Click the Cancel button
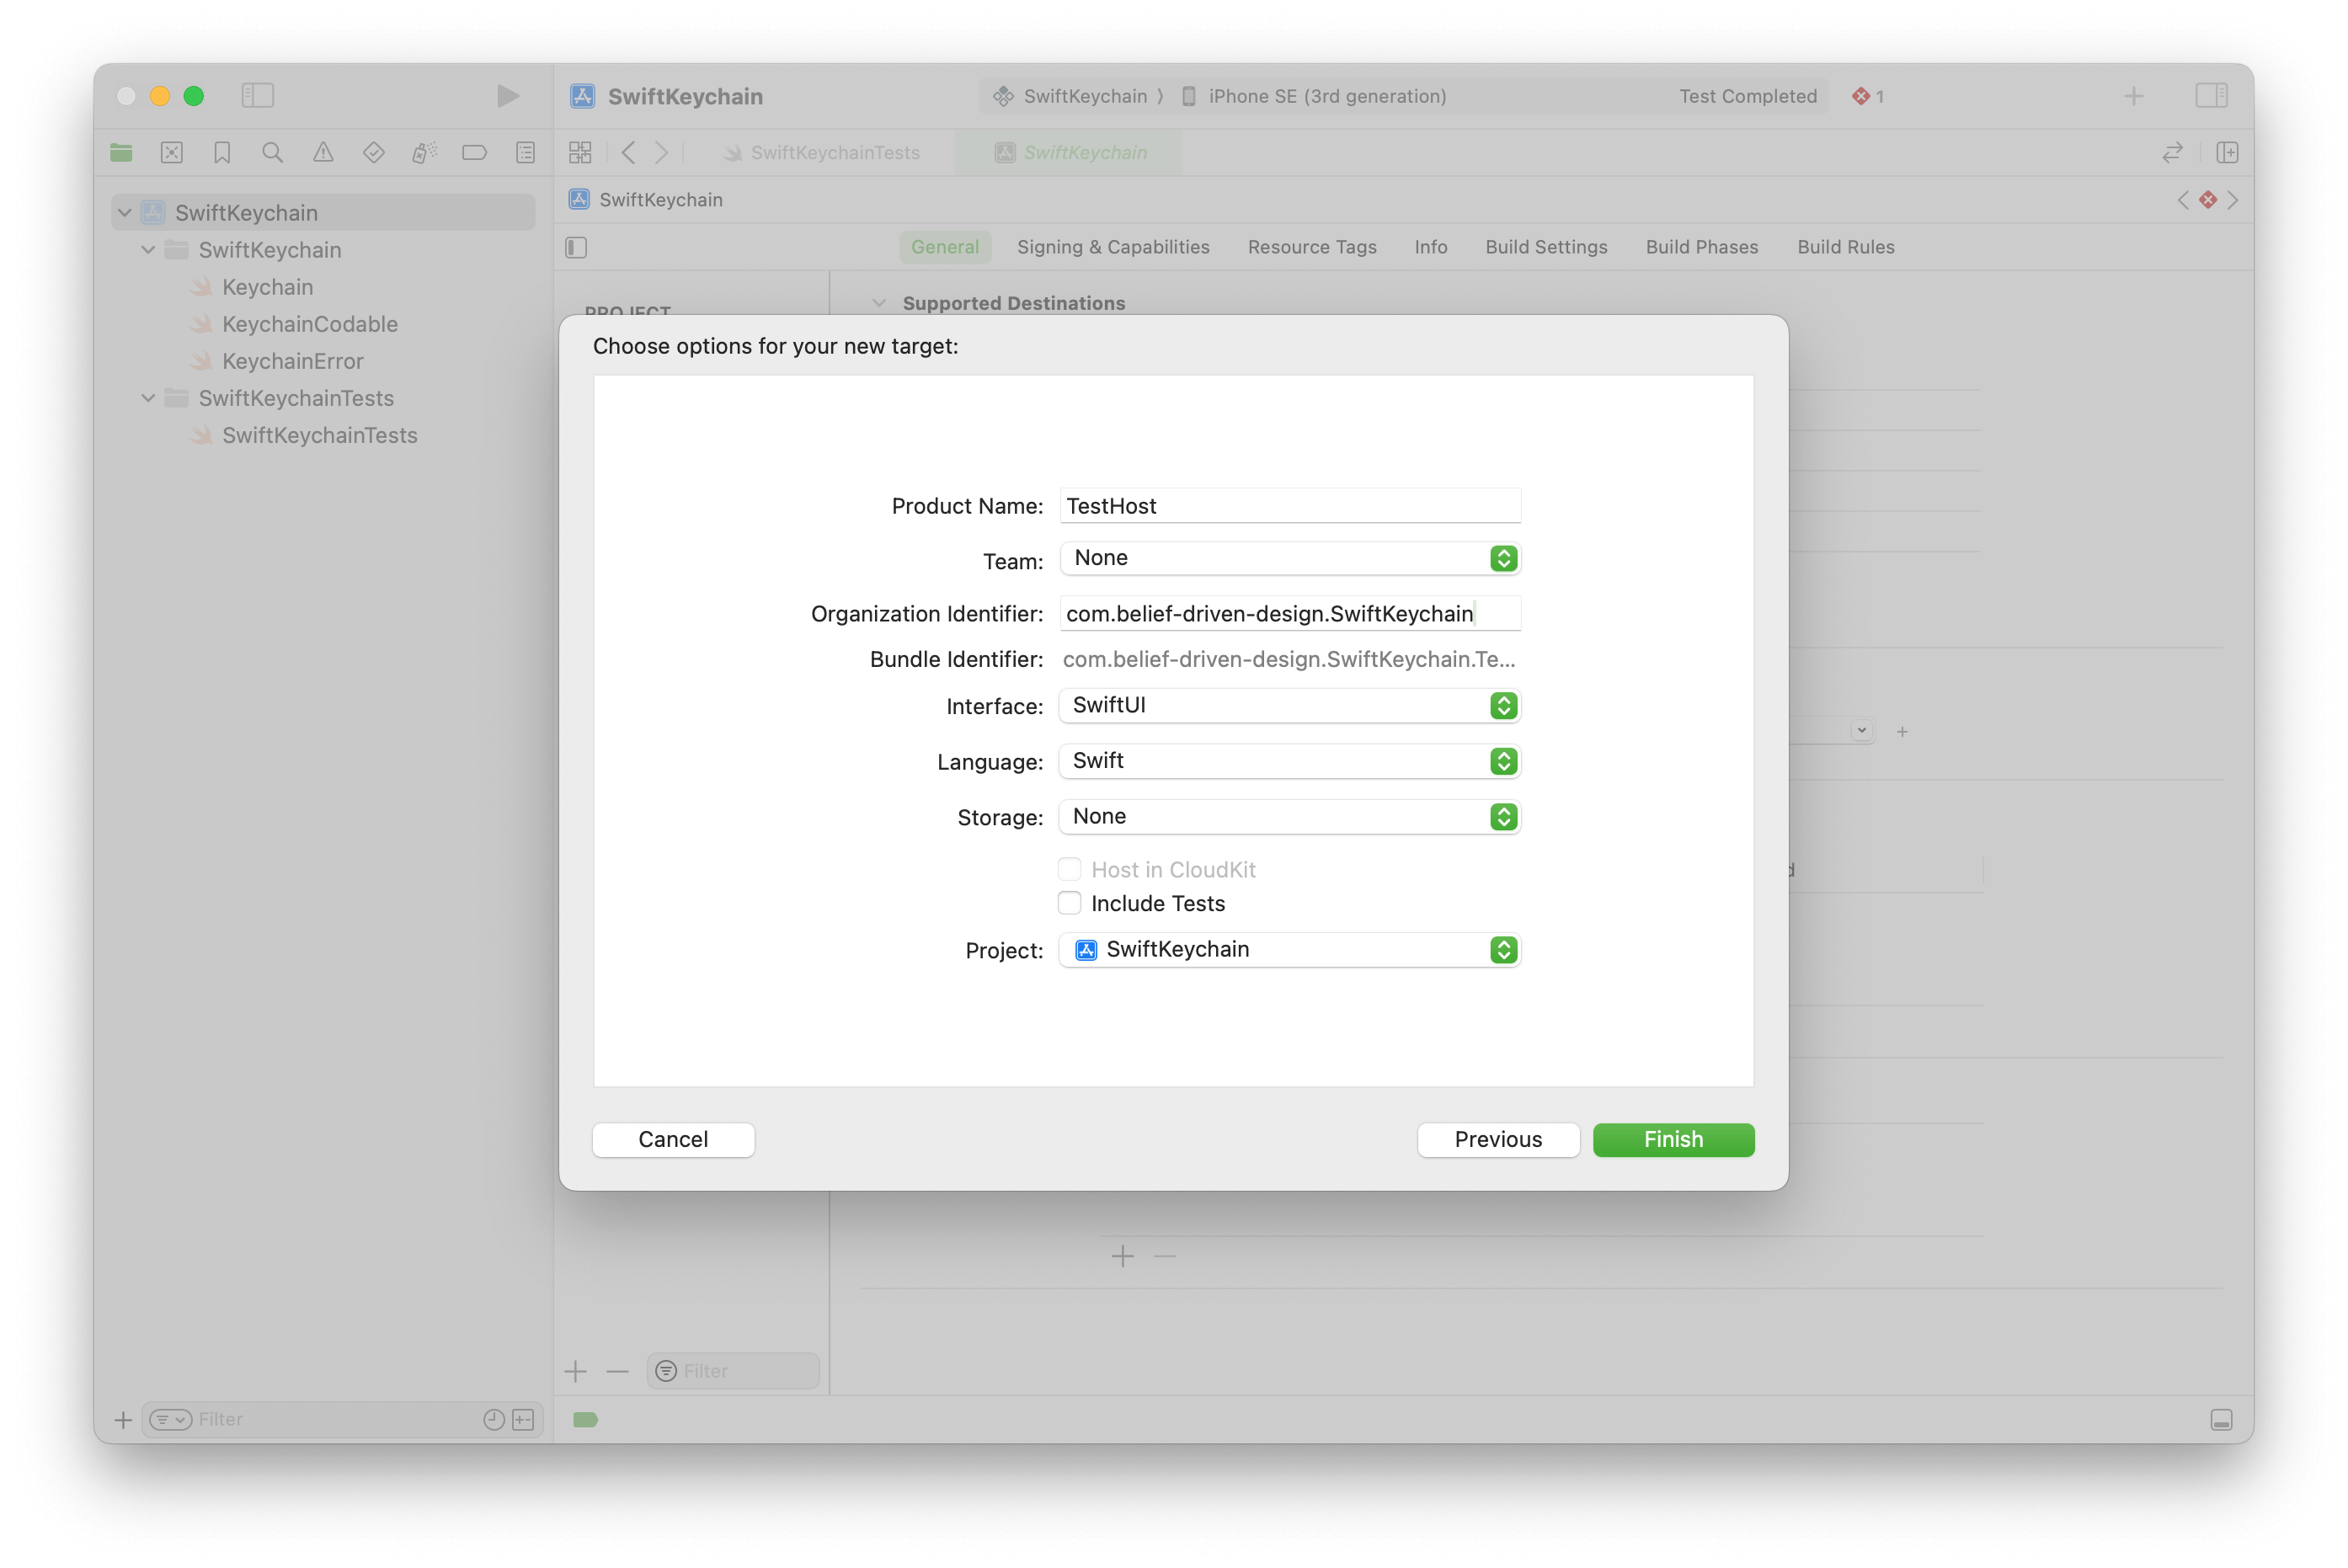This screenshot has width=2348, height=1568. (673, 1139)
